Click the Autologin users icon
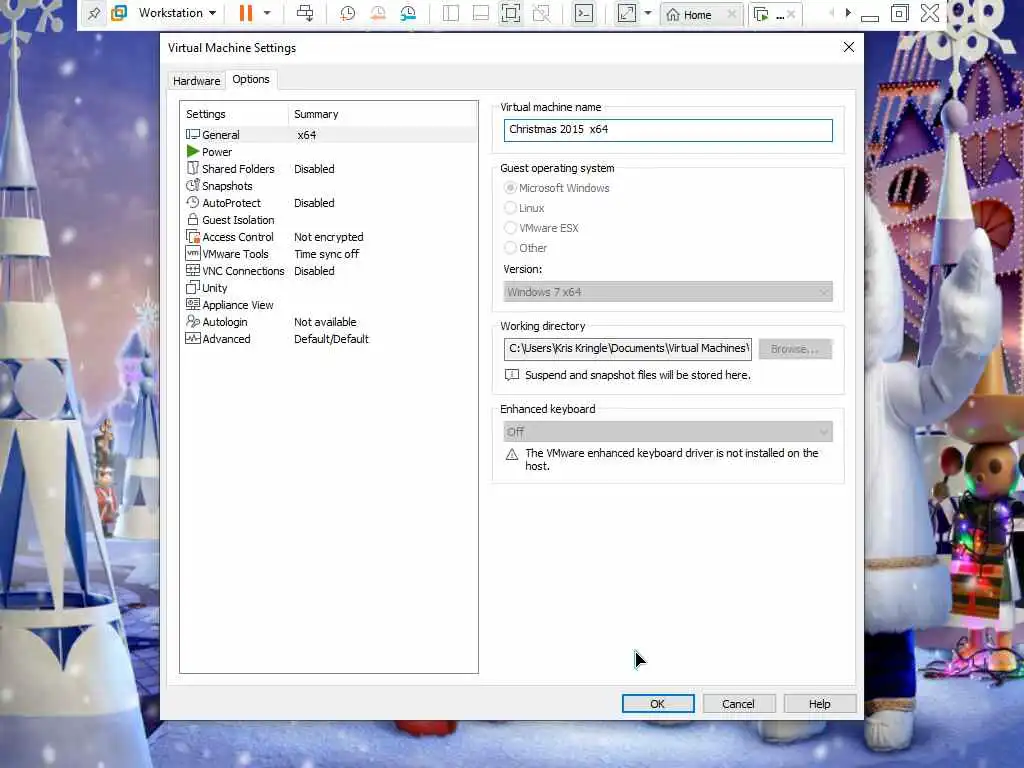The height and width of the screenshot is (768, 1024). (193, 321)
